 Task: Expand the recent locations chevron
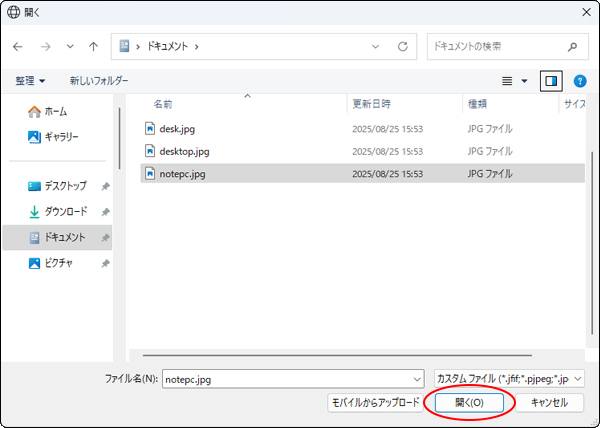point(69,46)
